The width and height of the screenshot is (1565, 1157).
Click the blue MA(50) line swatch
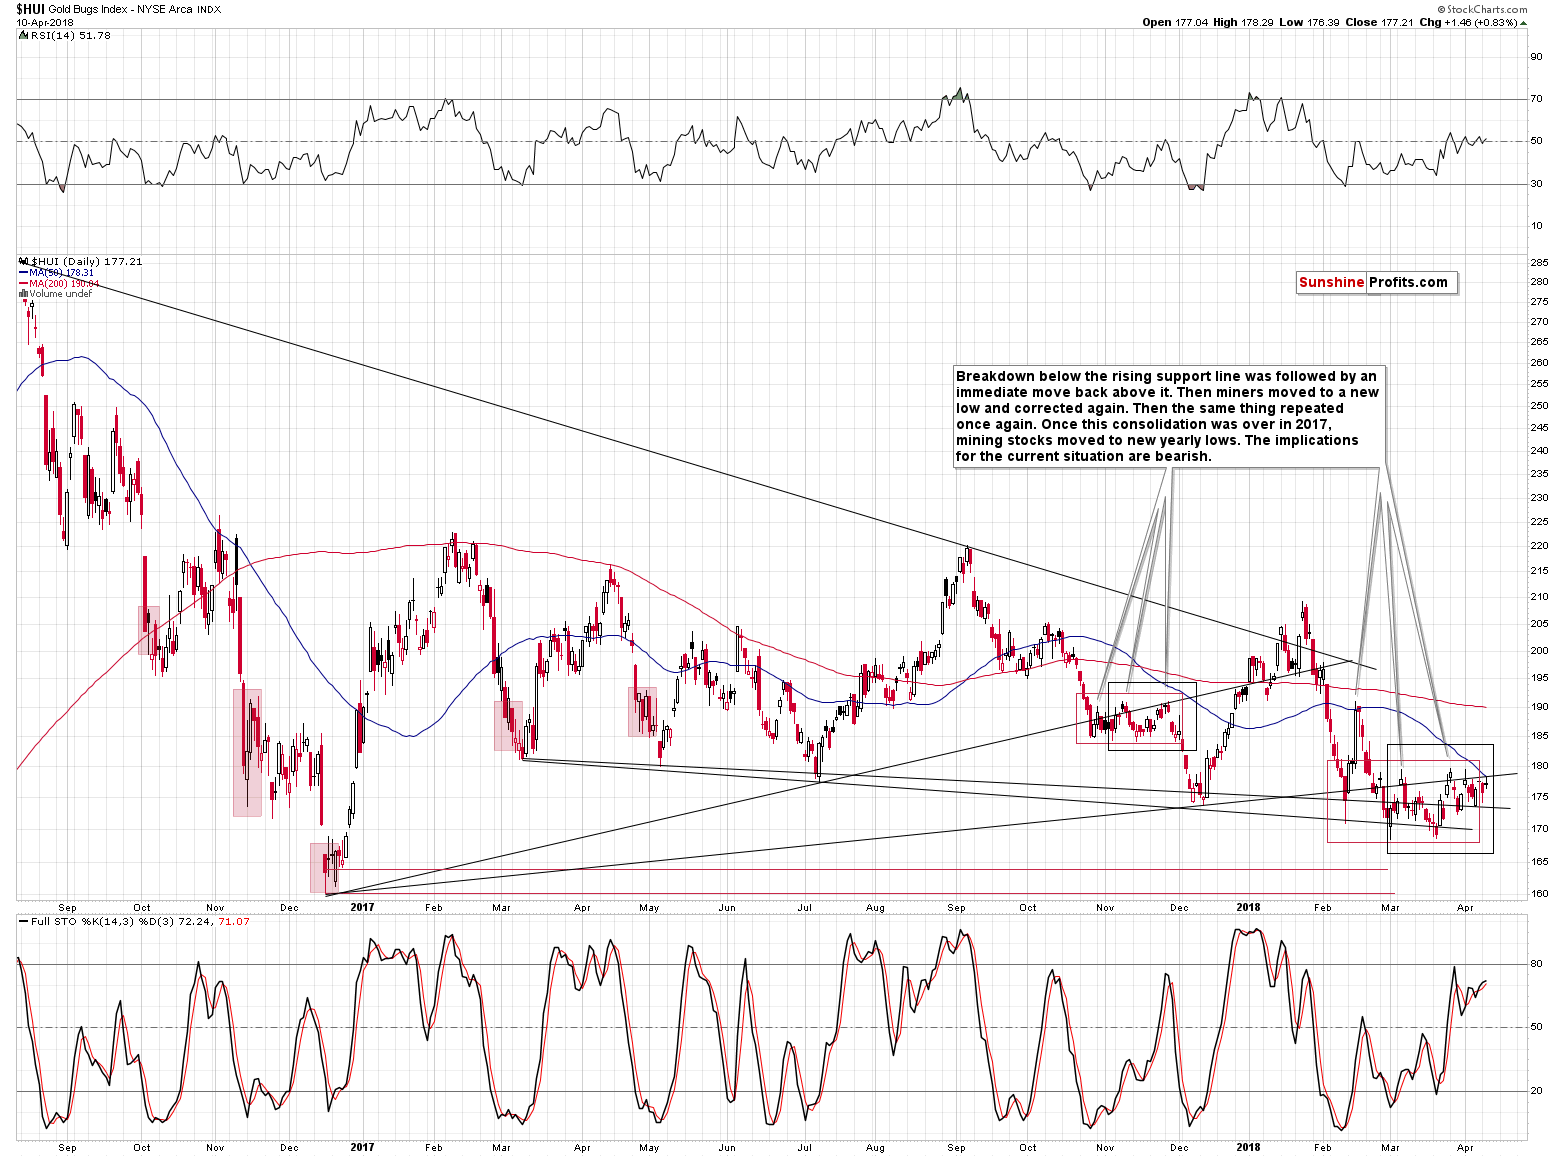[23, 273]
